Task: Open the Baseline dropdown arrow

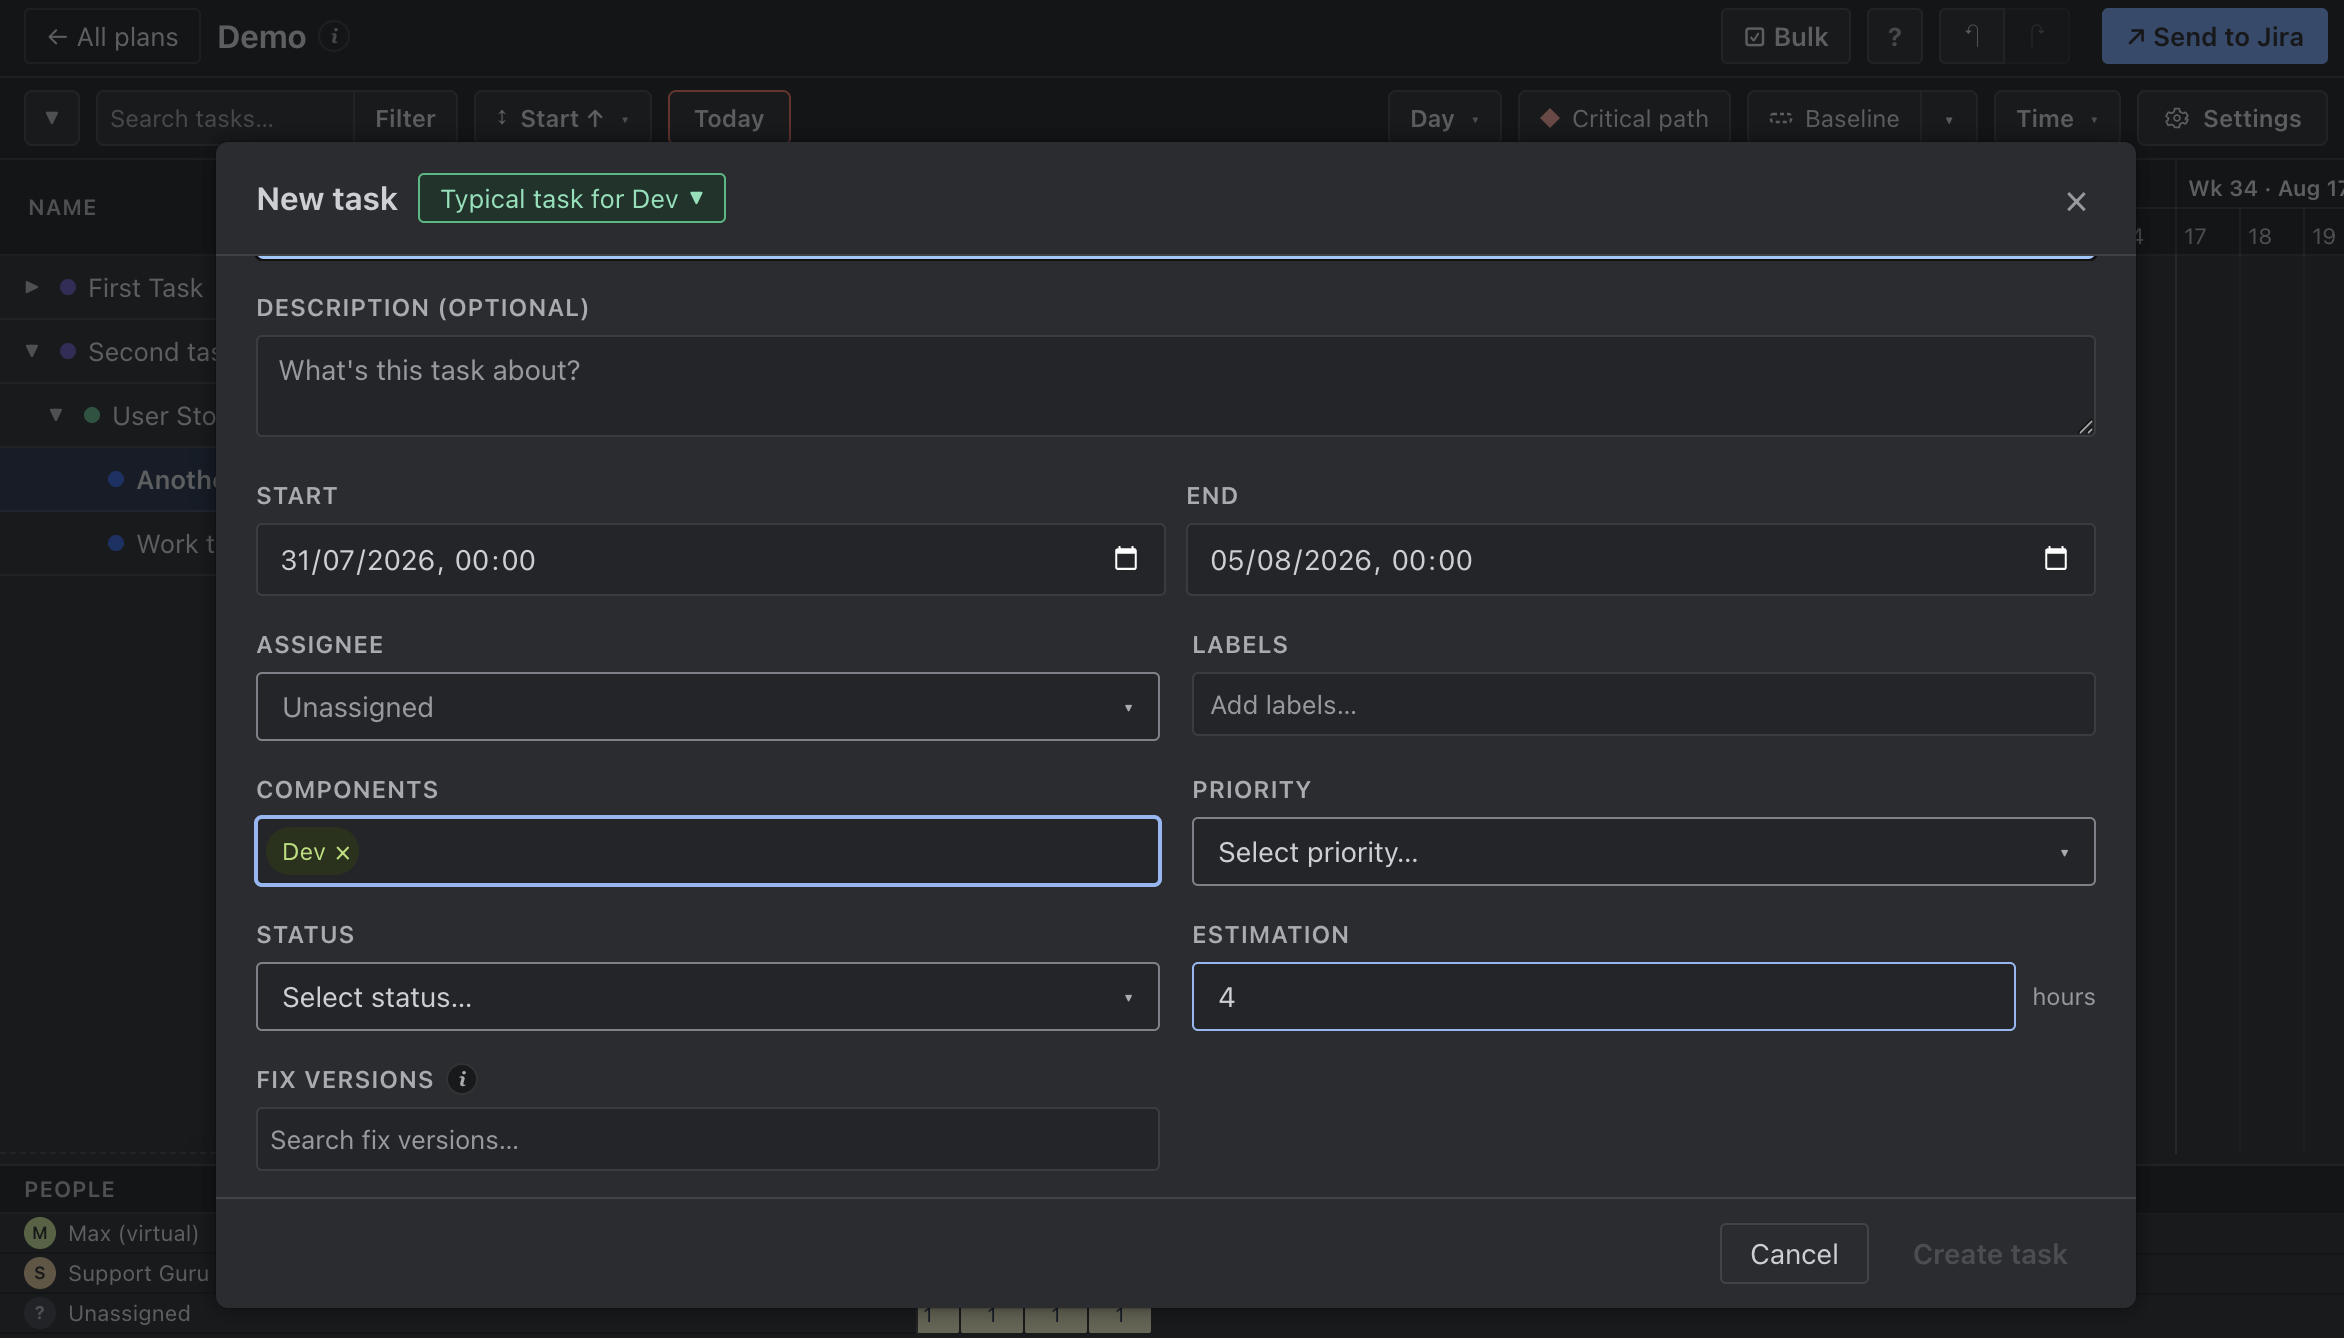Action: (1949, 118)
